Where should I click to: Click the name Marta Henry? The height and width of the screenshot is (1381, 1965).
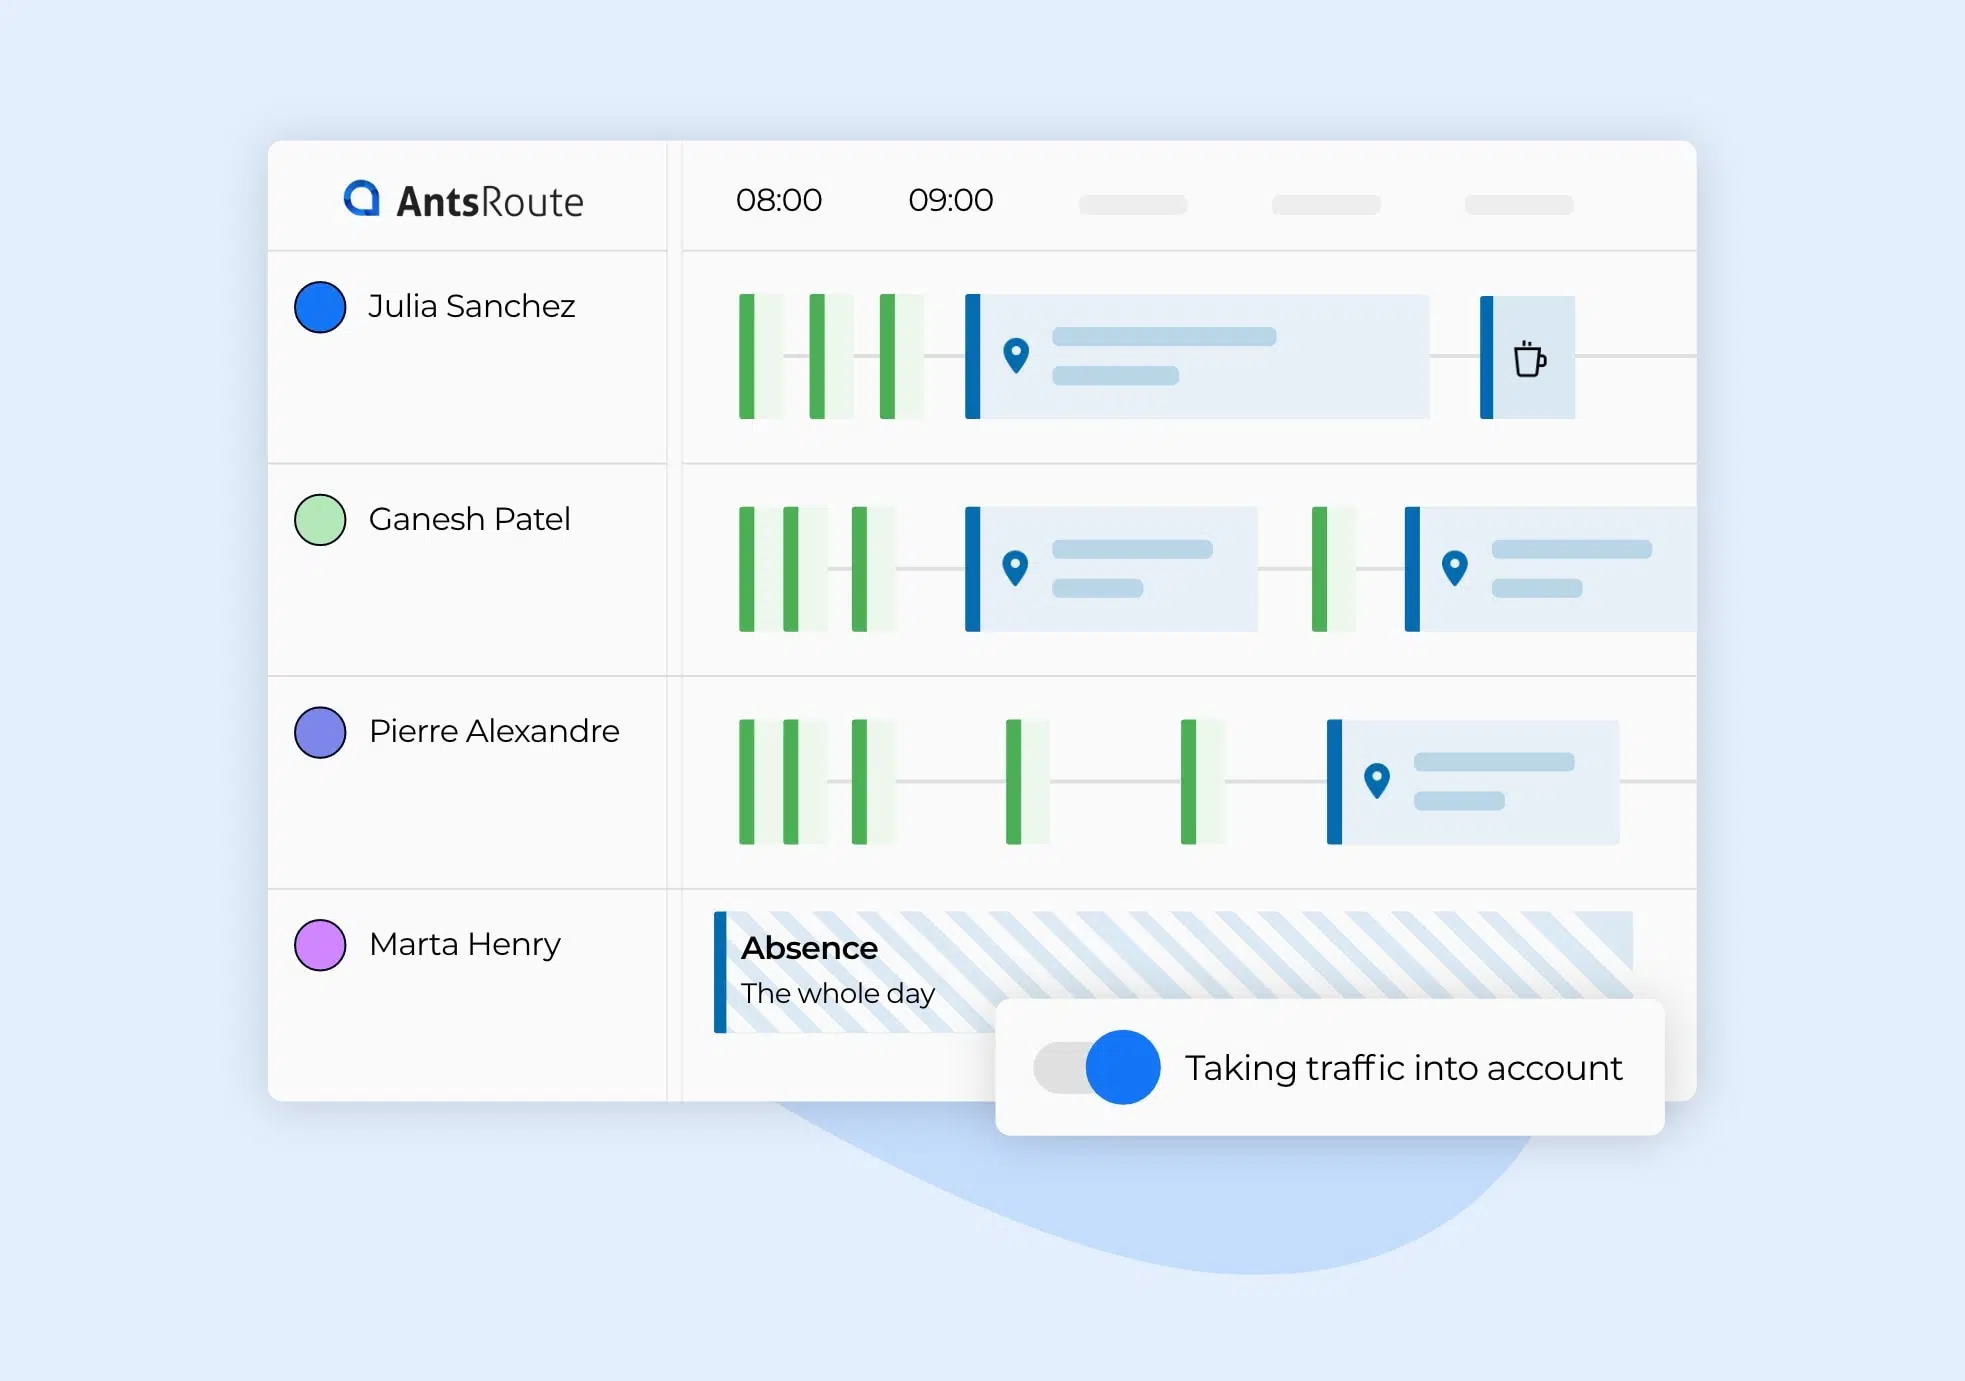click(465, 944)
